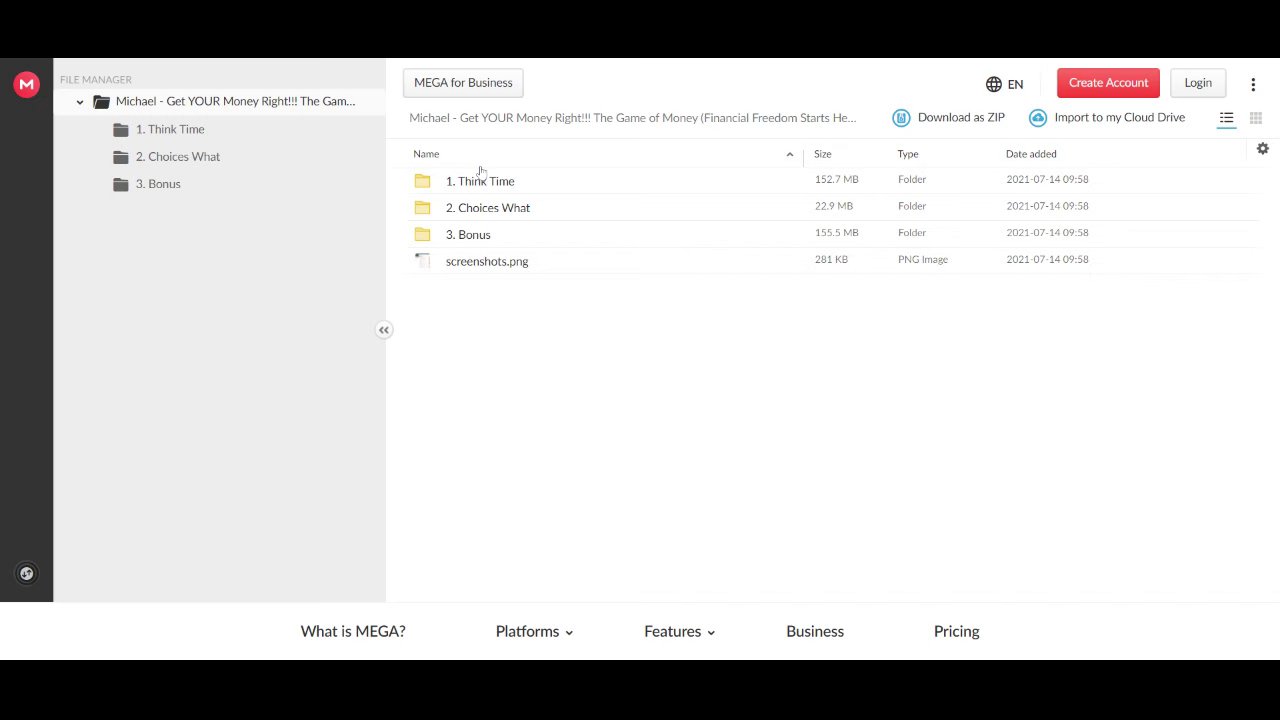
Task: Open '1. Think Time' in tree
Action: tap(170, 129)
